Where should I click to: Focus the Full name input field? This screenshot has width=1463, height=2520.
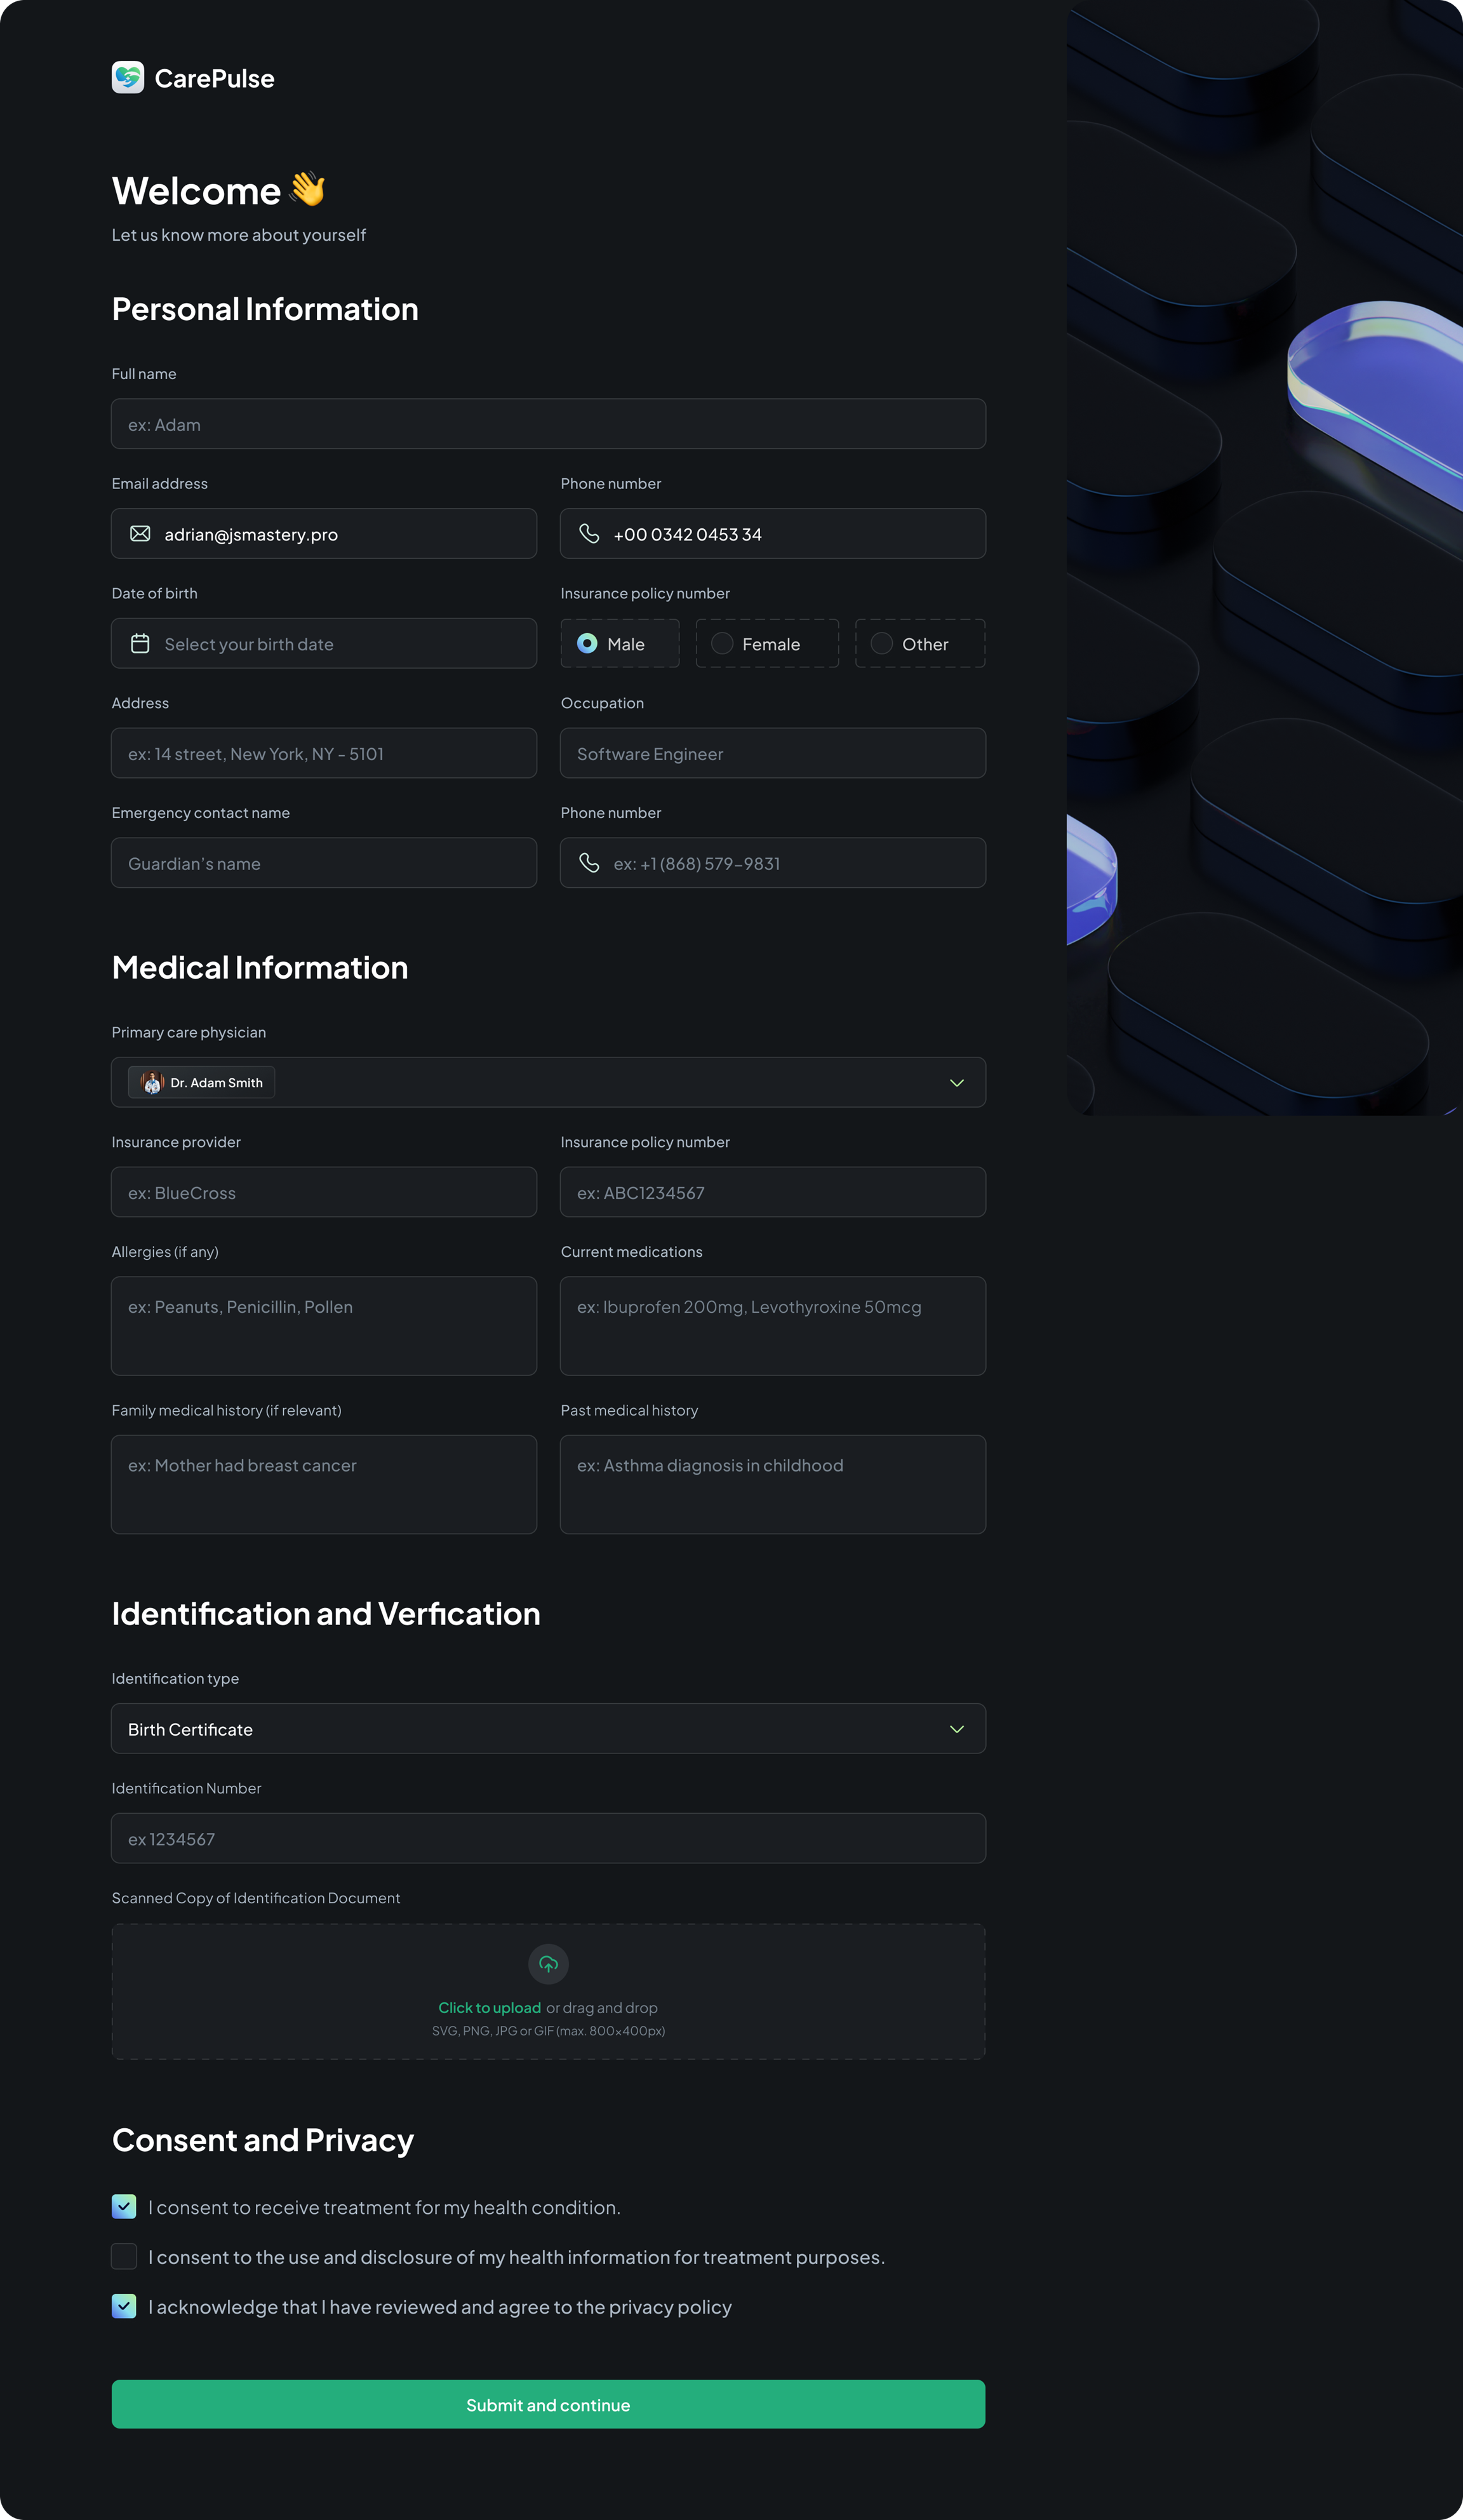pyautogui.click(x=548, y=425)
